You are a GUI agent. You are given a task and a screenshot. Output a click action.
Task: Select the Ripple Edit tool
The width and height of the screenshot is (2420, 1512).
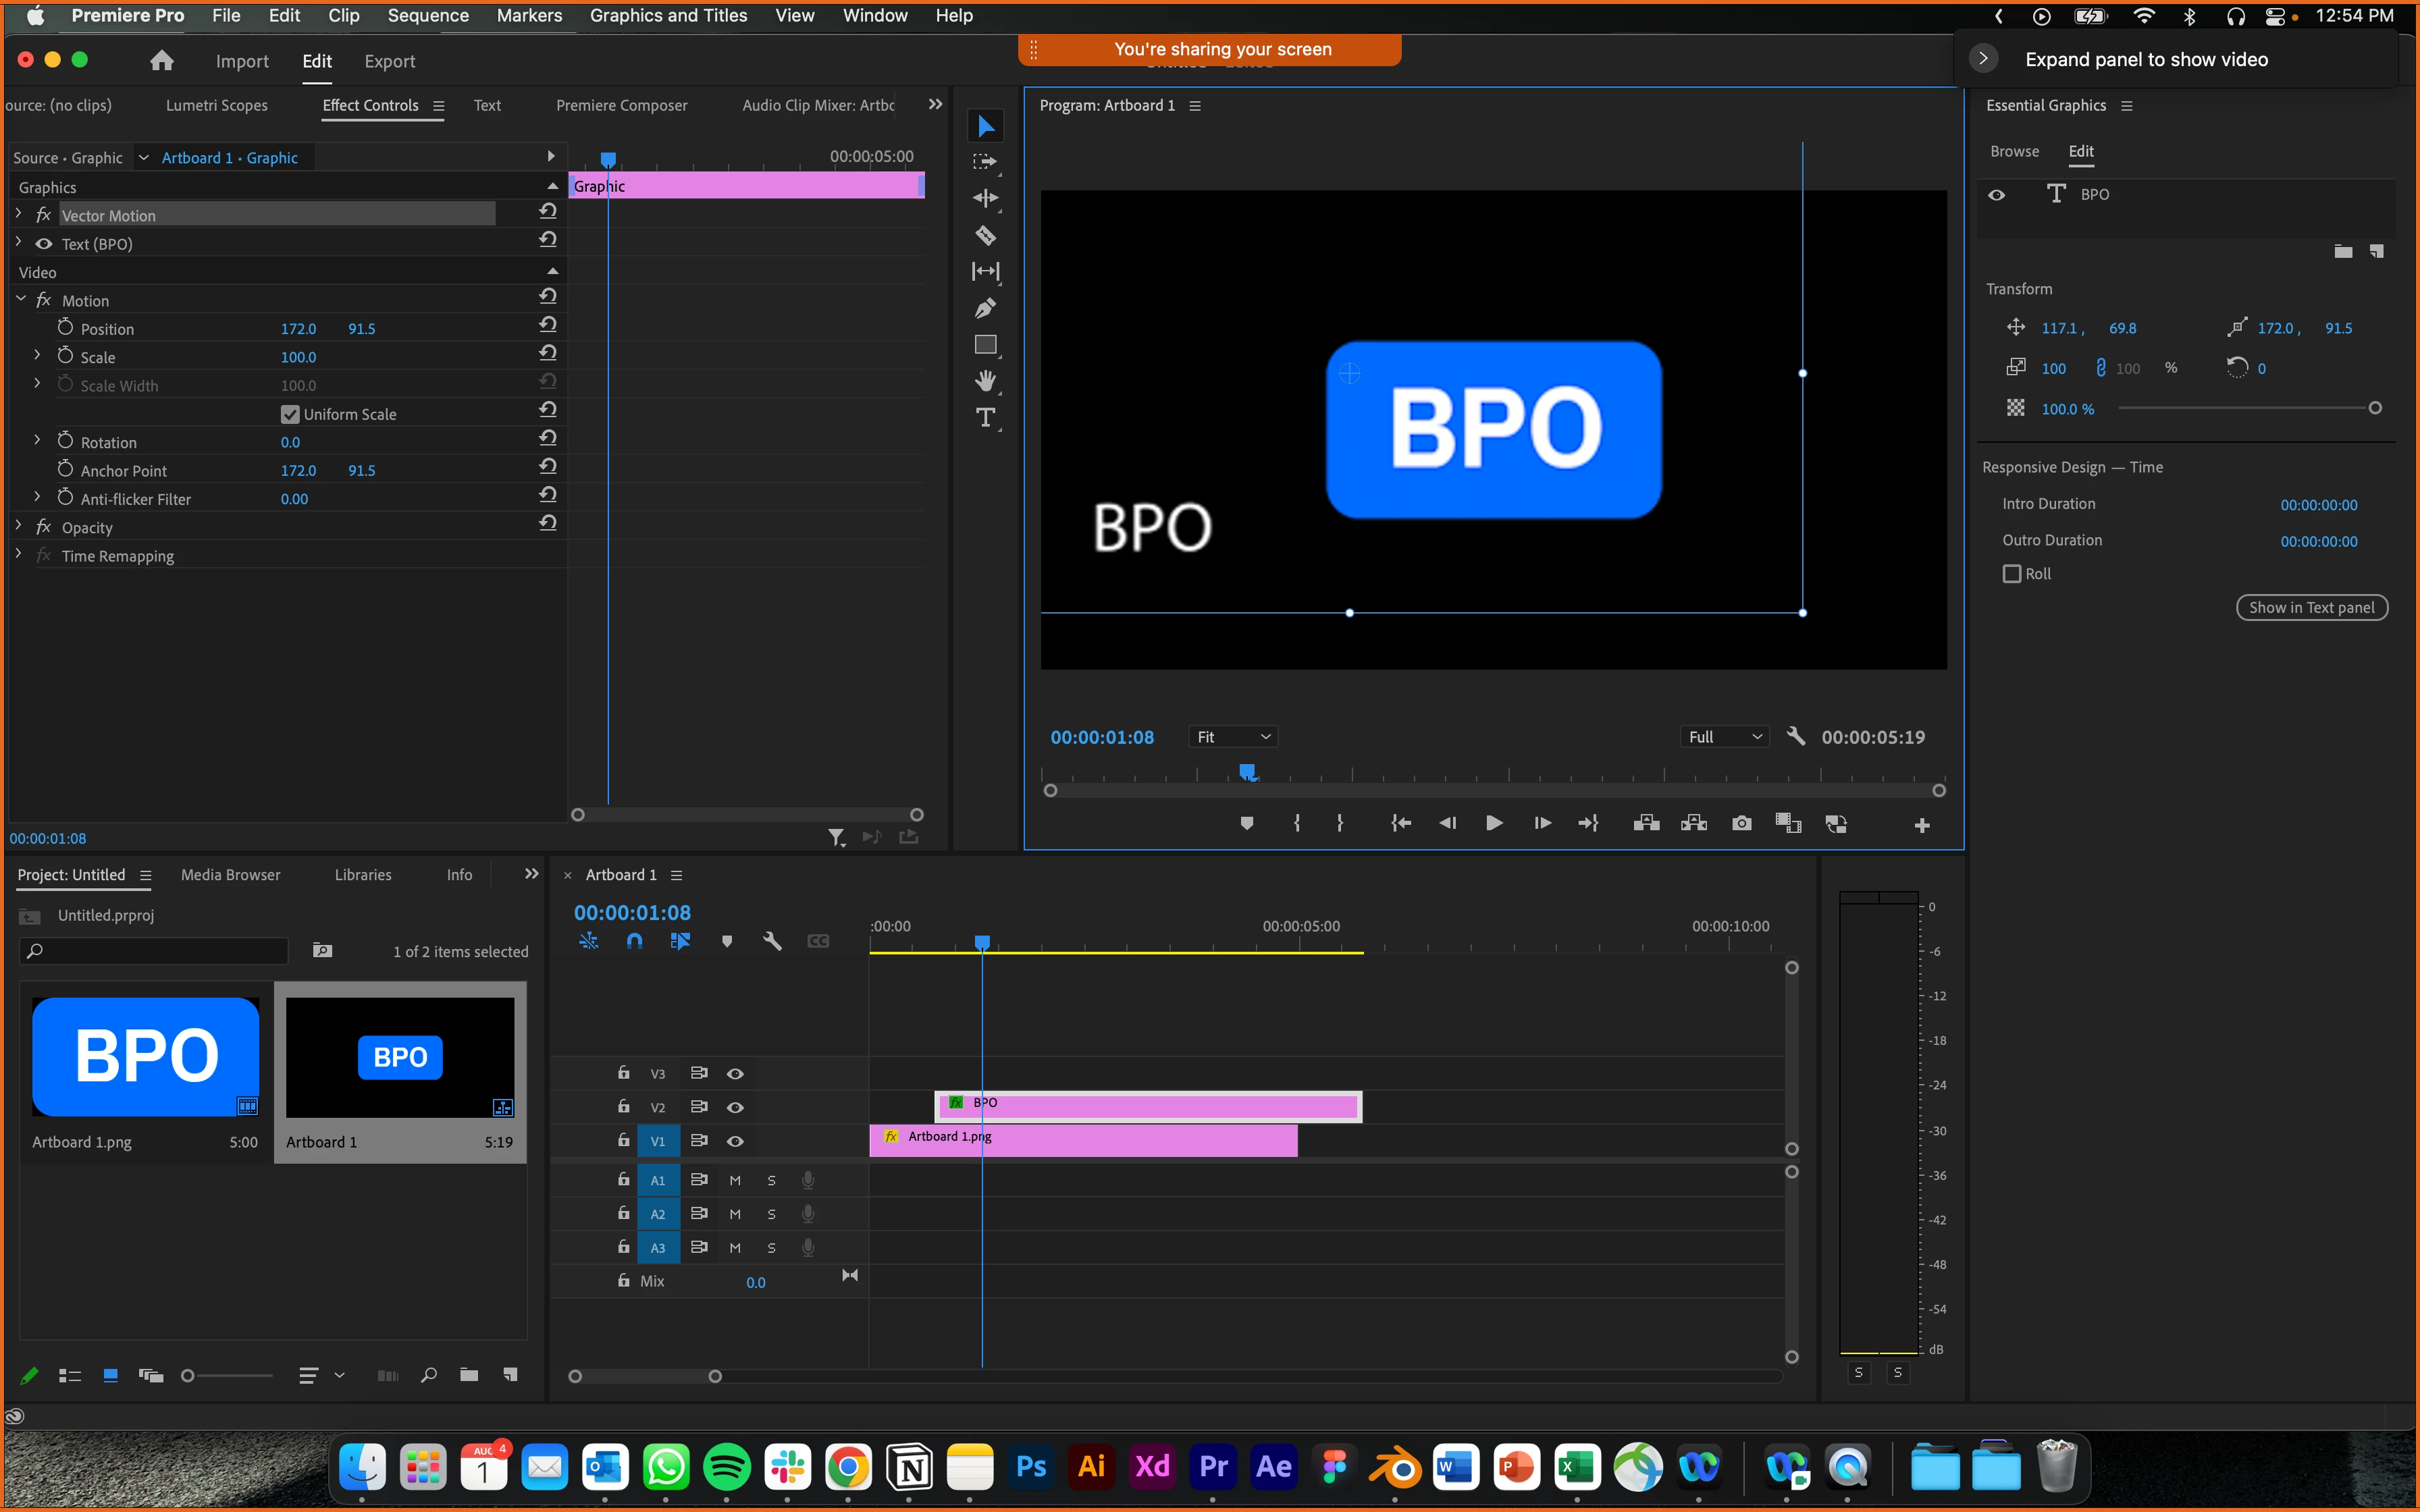(985, 198)
